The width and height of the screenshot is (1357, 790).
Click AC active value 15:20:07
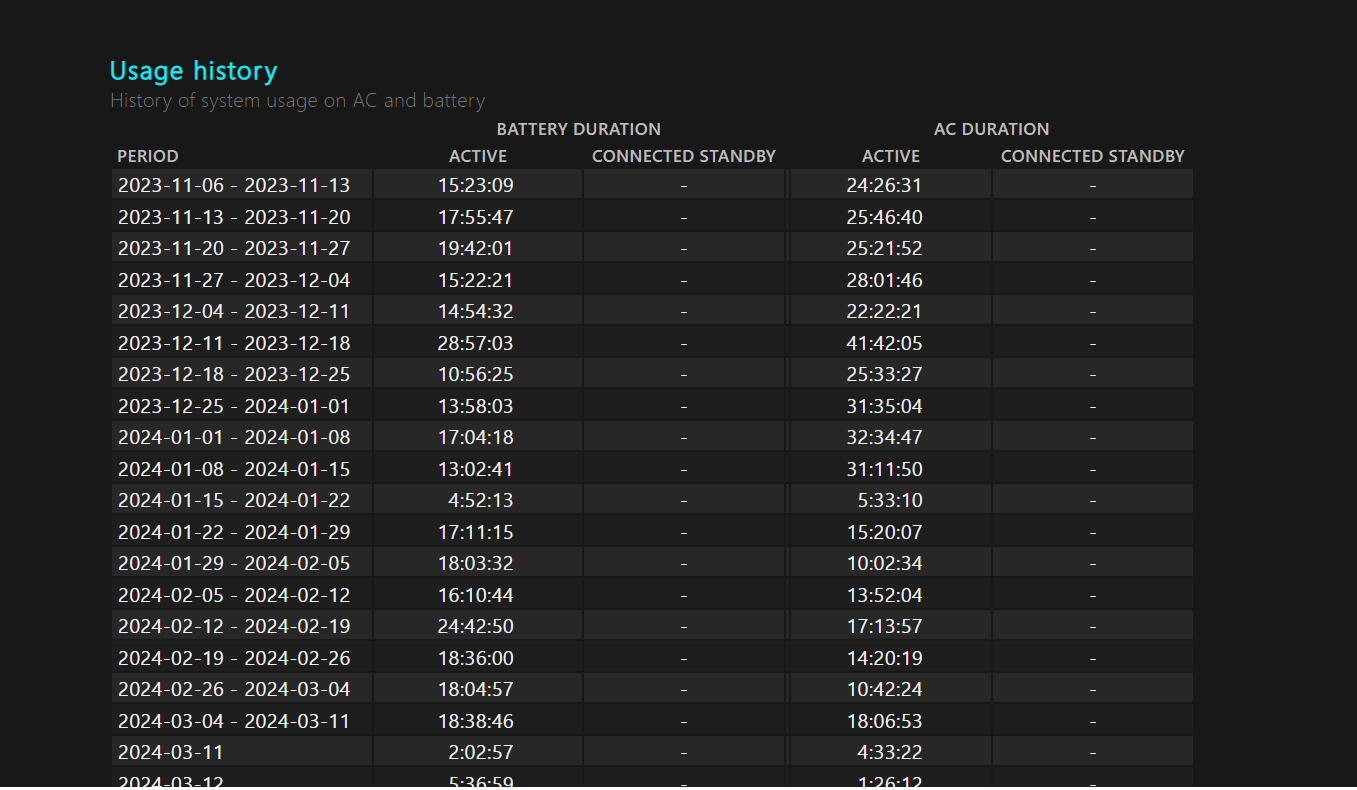[x=885, y=532]
